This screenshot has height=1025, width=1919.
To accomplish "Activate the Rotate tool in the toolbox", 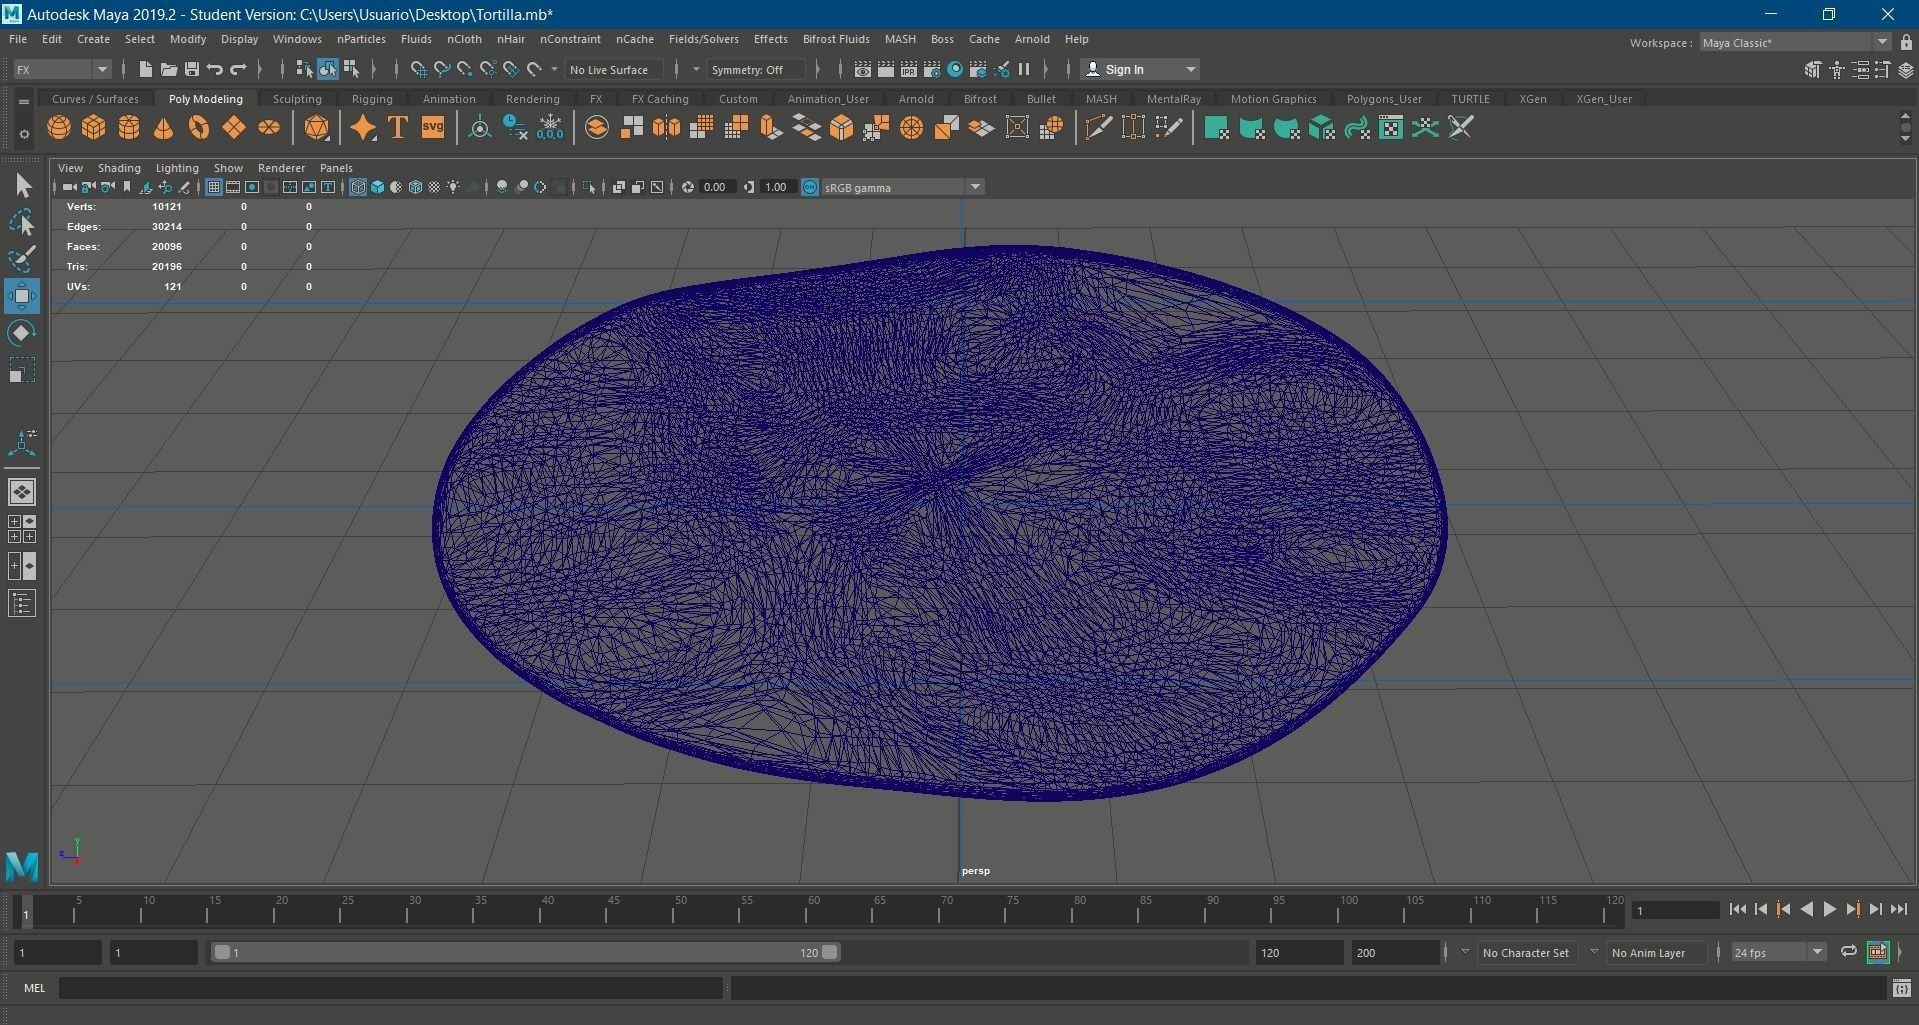I will click(22, 333).
